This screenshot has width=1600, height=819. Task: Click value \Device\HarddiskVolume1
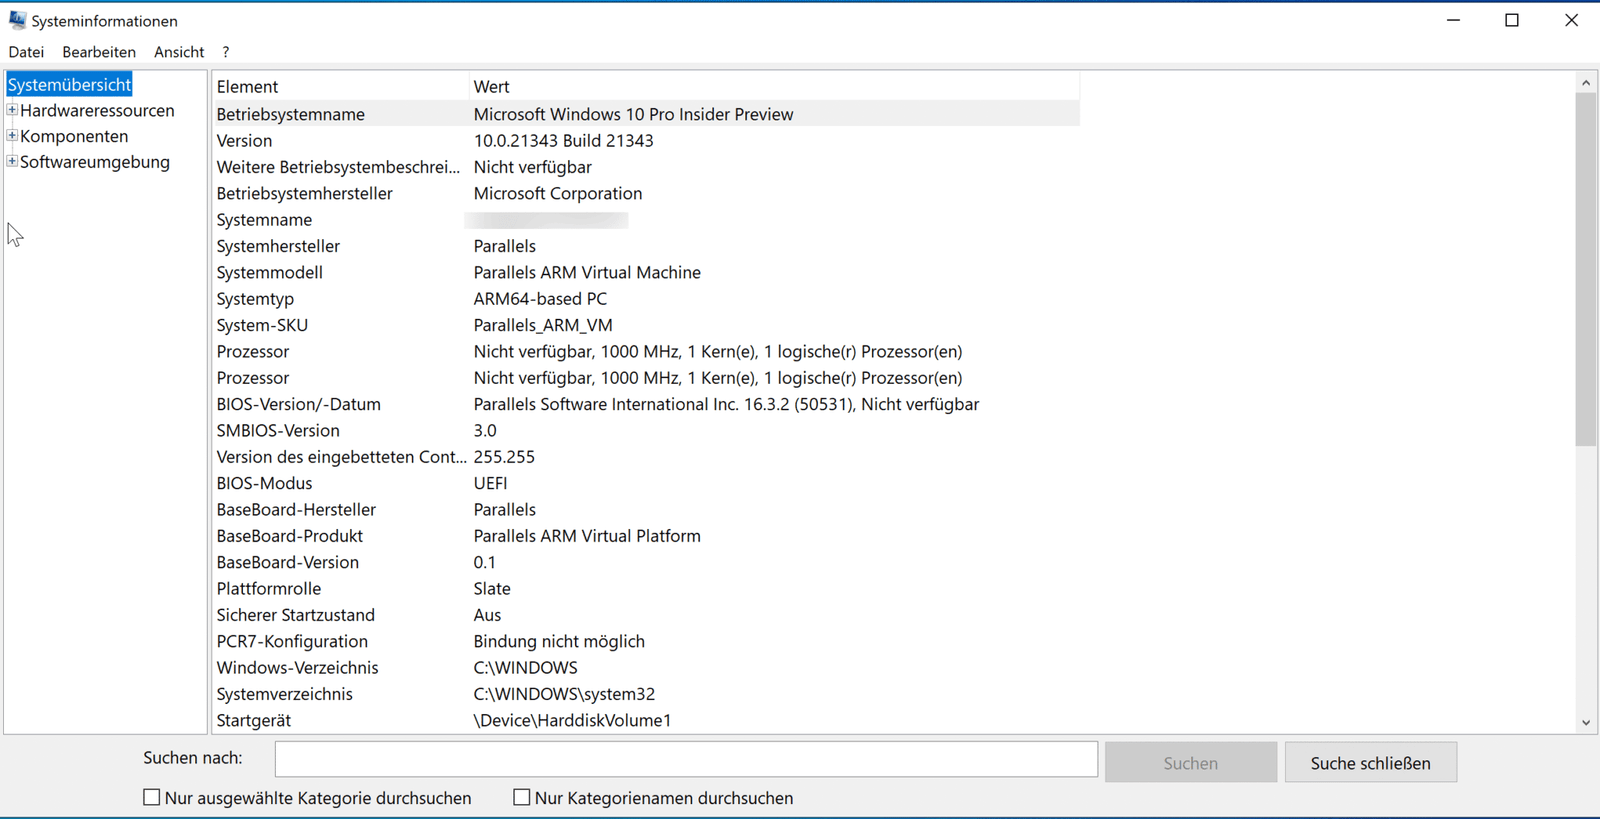[572, 720]
